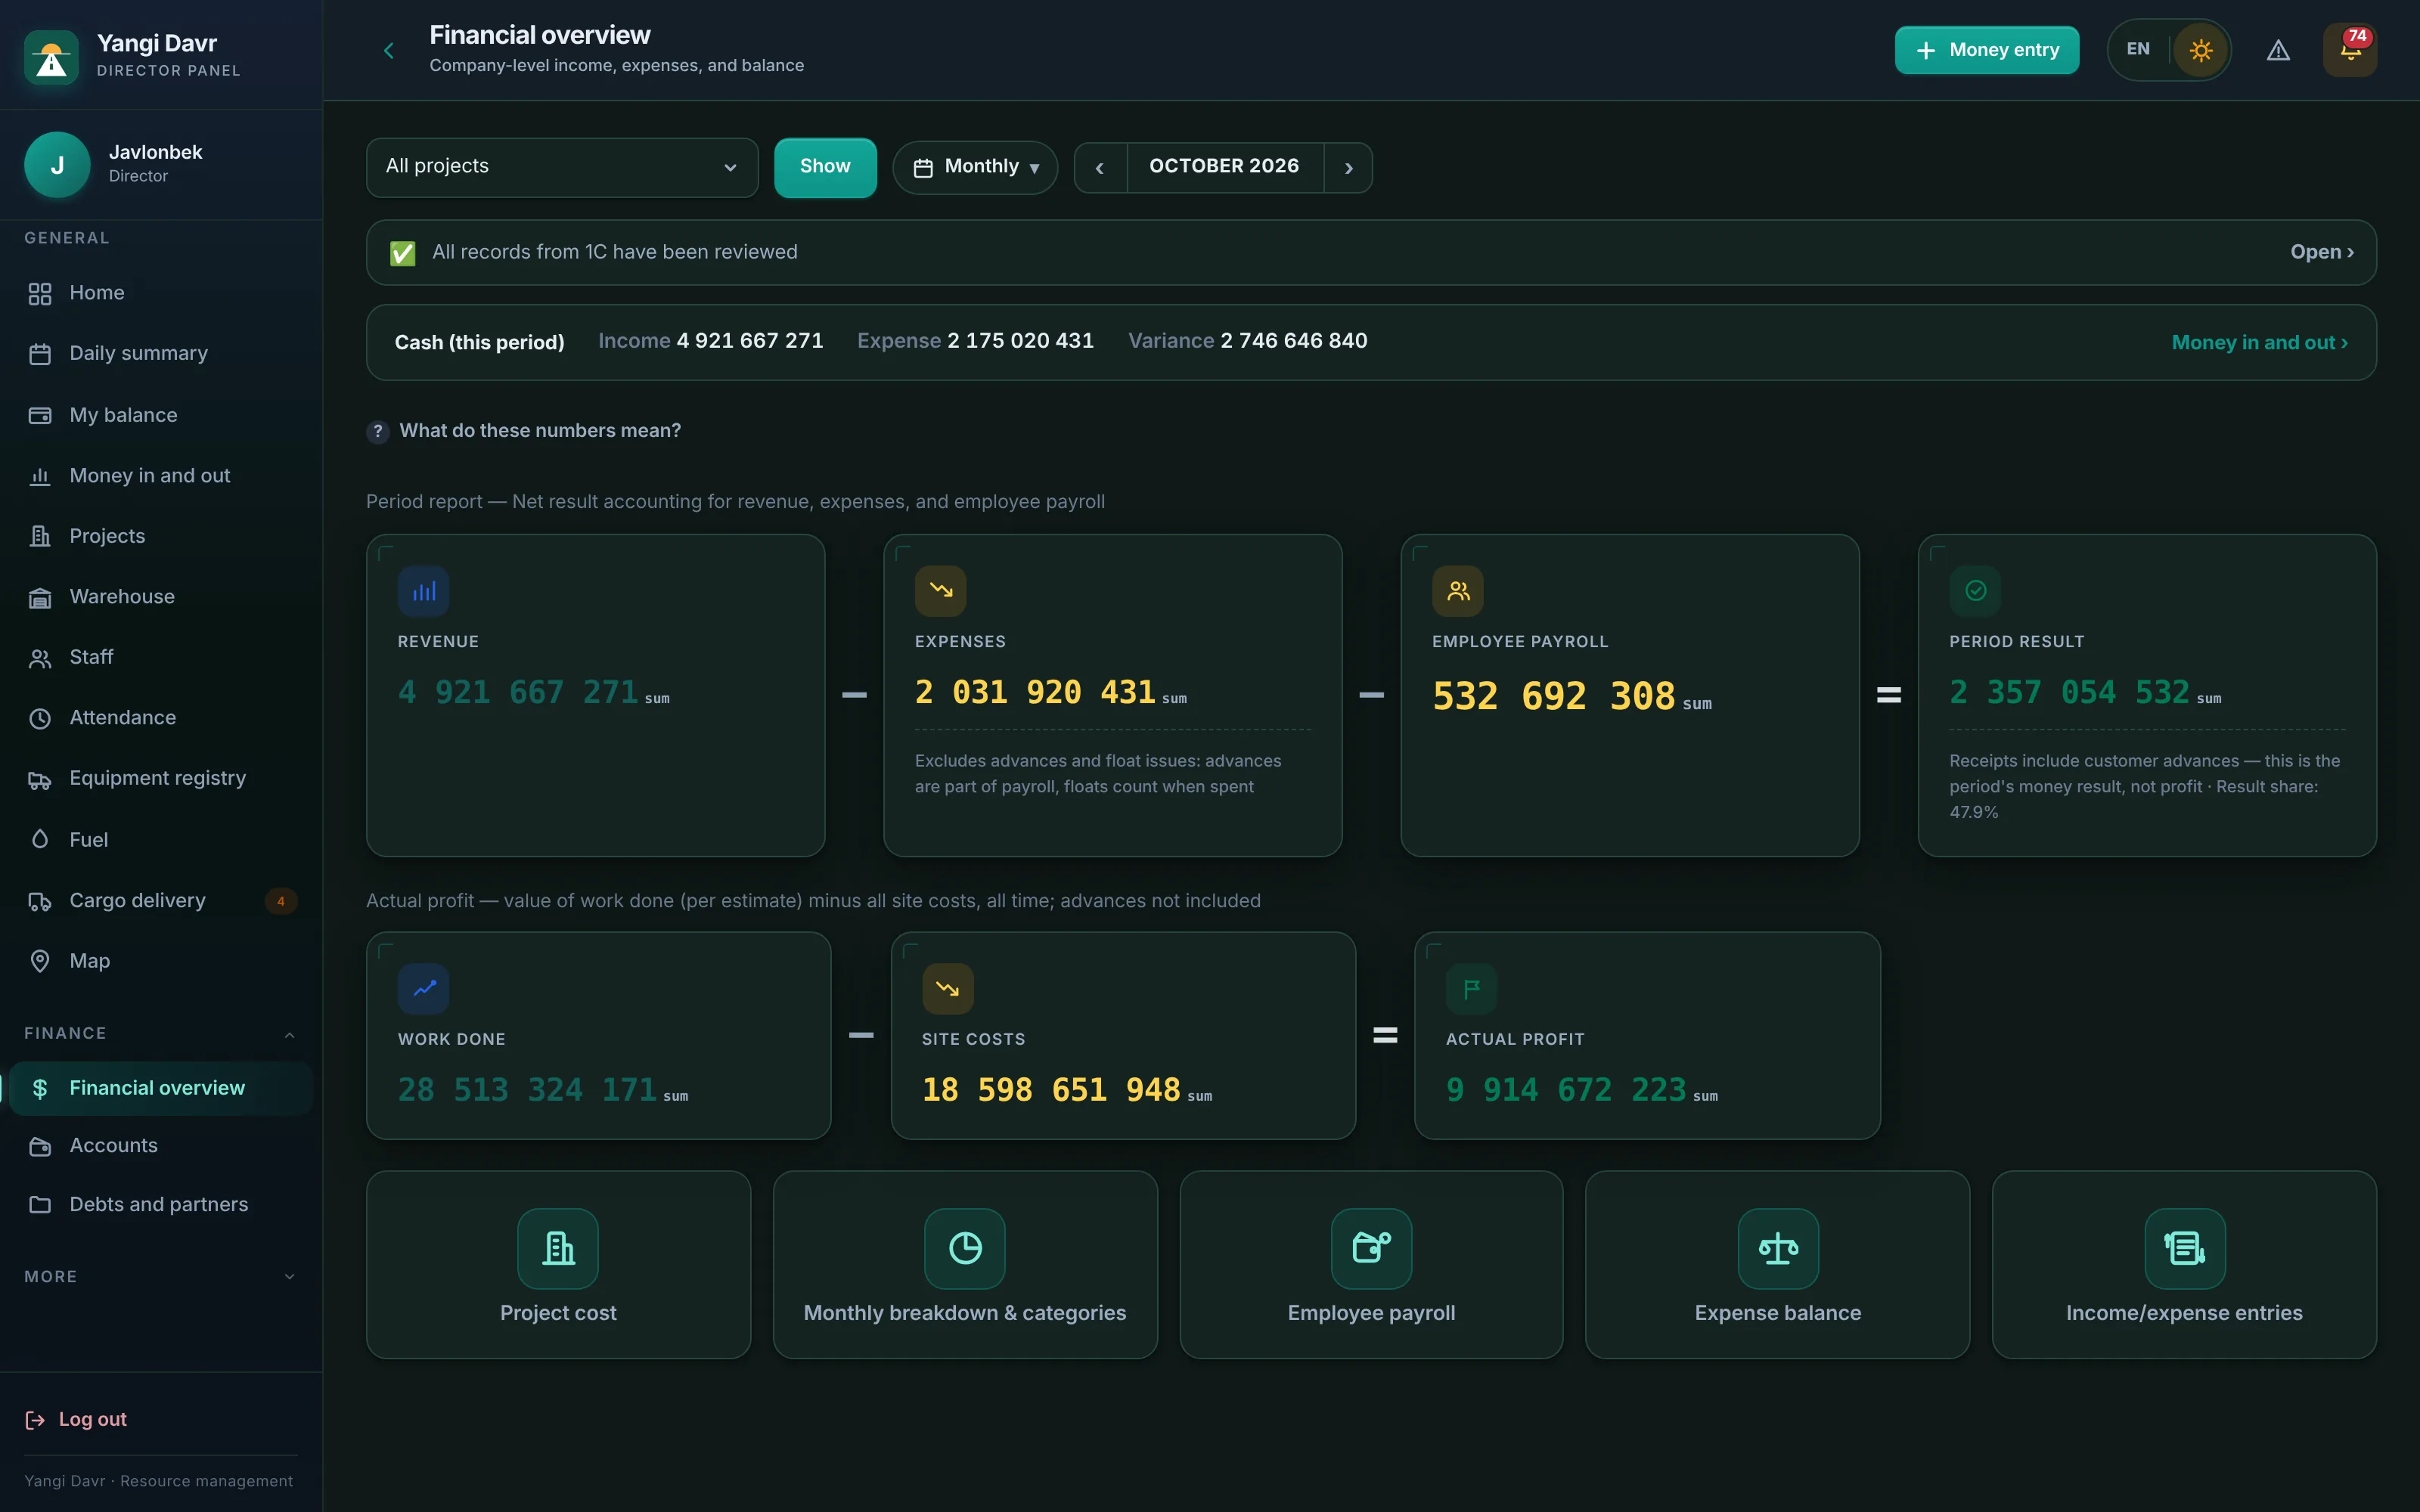Open the Revenue bar chart icon

[424, 591]
